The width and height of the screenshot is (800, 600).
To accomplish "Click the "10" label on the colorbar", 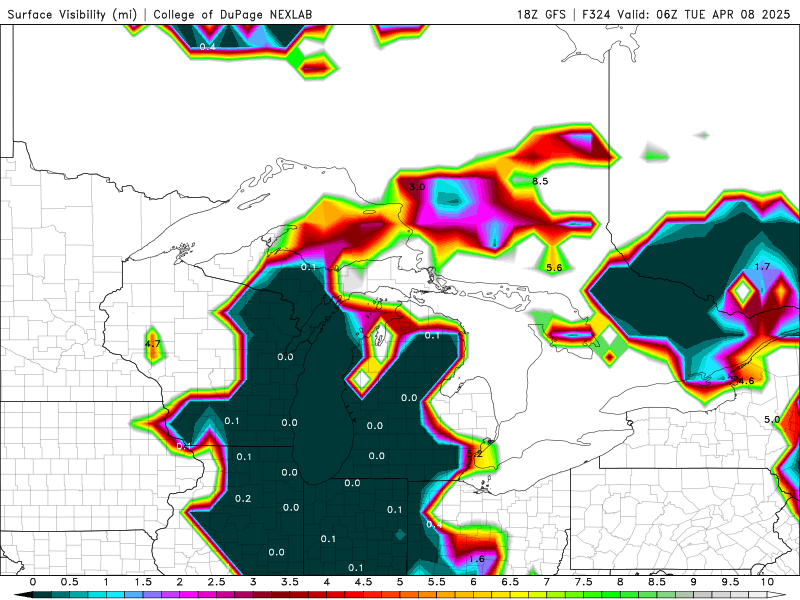I will point(767,582).
